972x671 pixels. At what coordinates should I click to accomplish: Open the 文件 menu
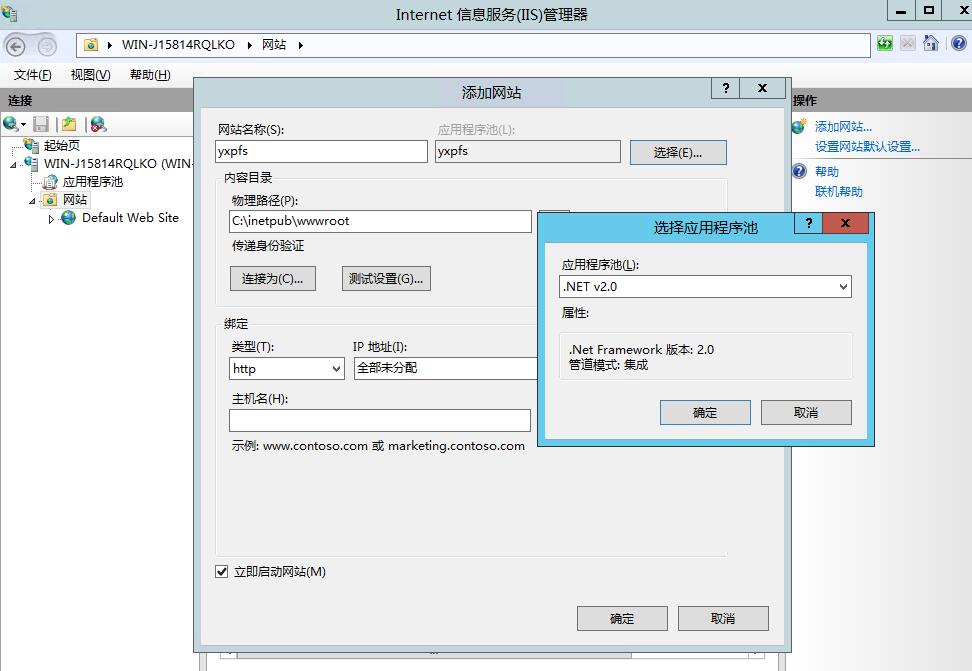click(32, 75)
